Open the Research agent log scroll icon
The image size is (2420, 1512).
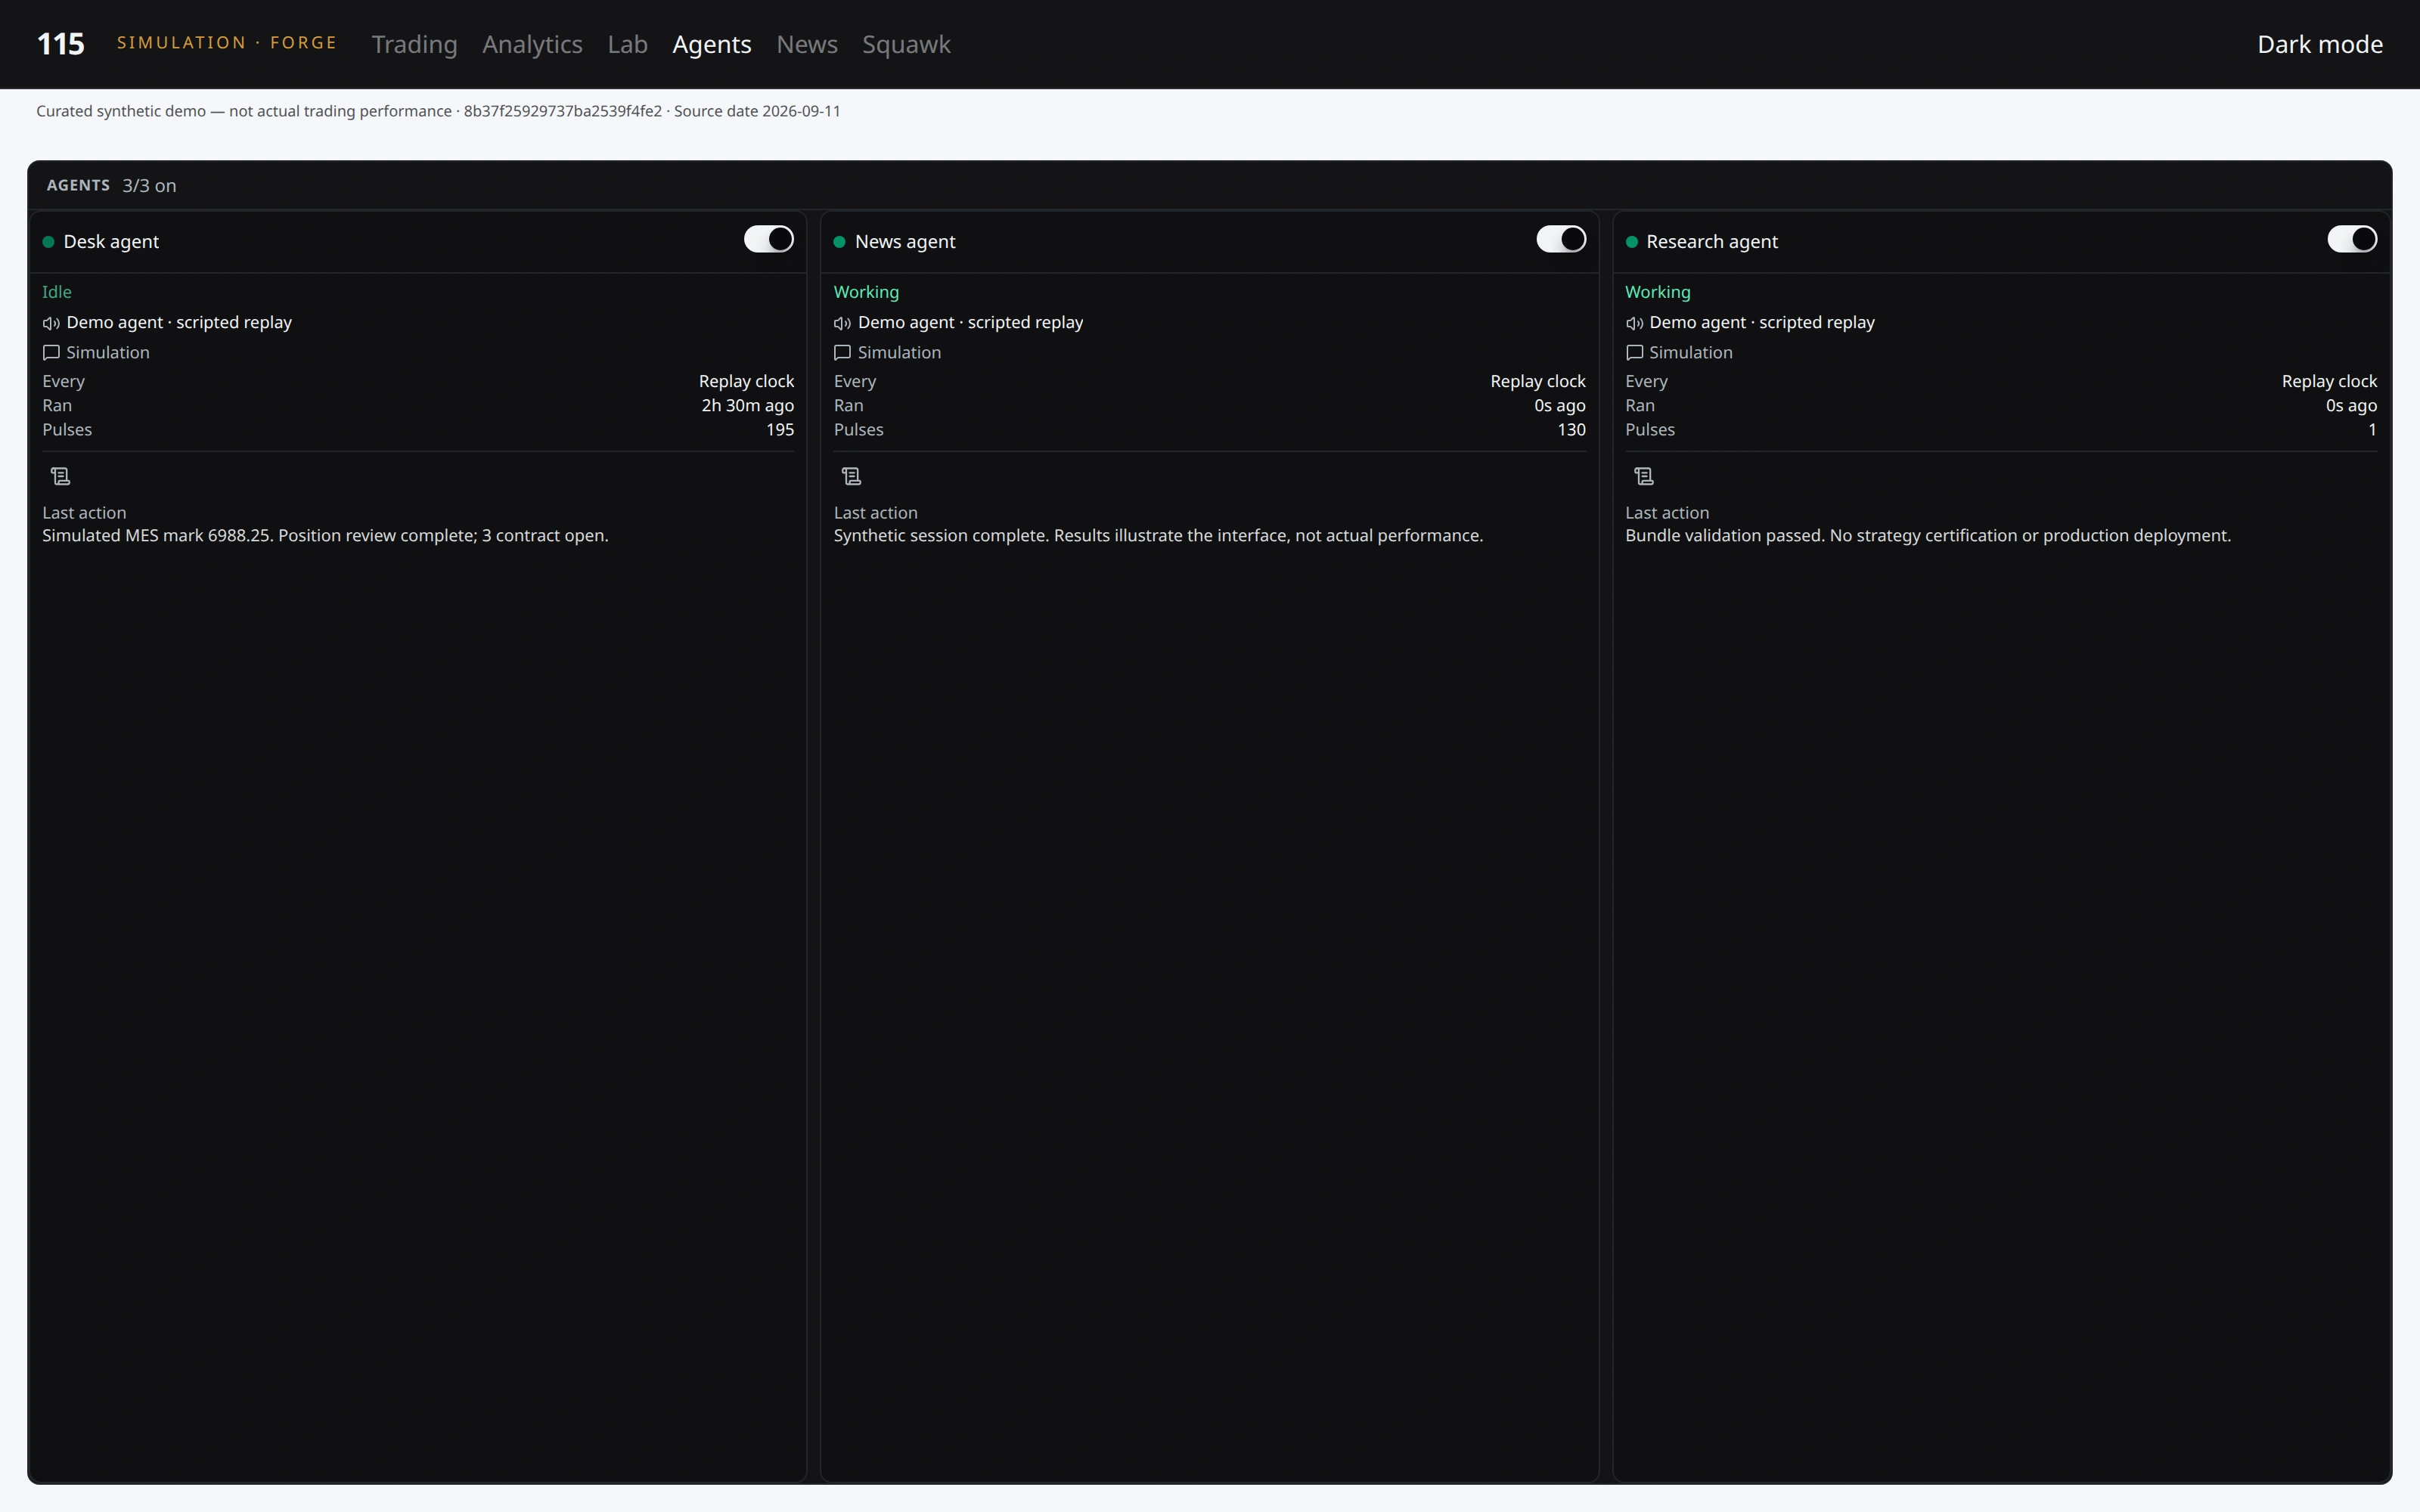1644,476
